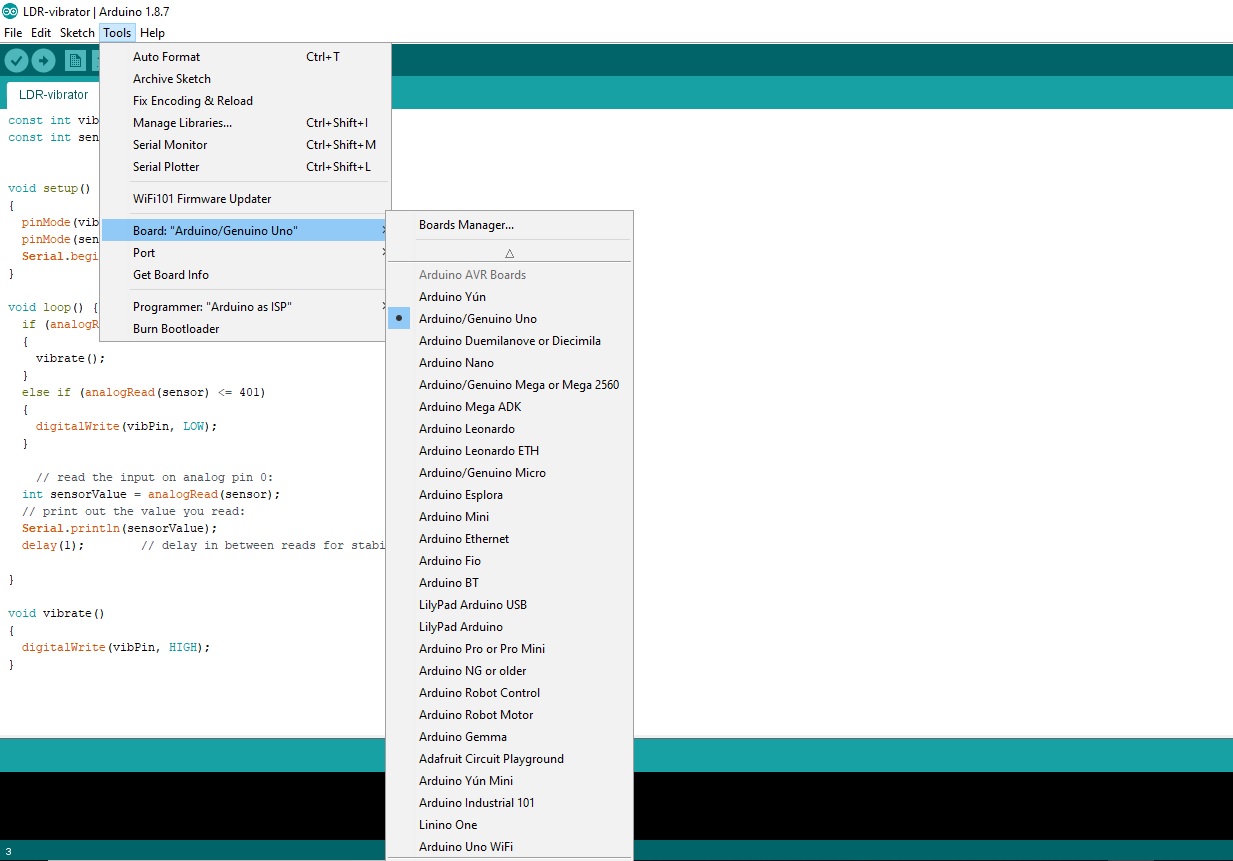Select the Arduino Yún Mini board
Viewport: 1233px width, 861px height.
[509, 781]
